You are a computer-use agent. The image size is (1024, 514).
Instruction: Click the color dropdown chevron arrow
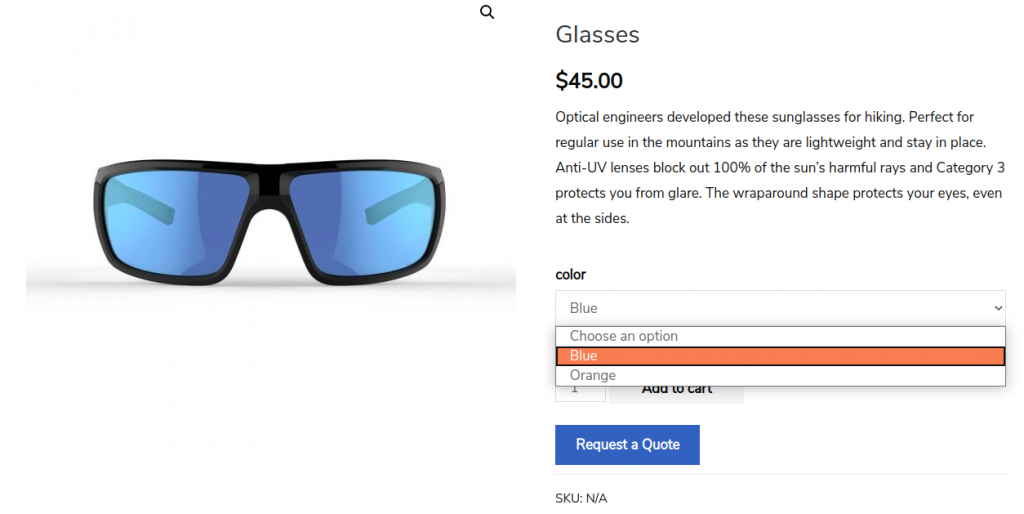[996, 308]
